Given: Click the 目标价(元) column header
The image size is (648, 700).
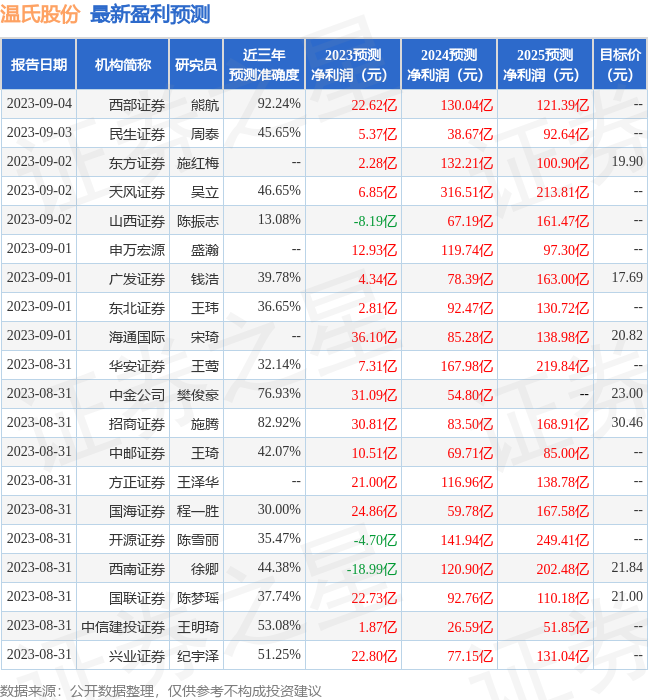Looking at the screenshot, I should 620,65.
